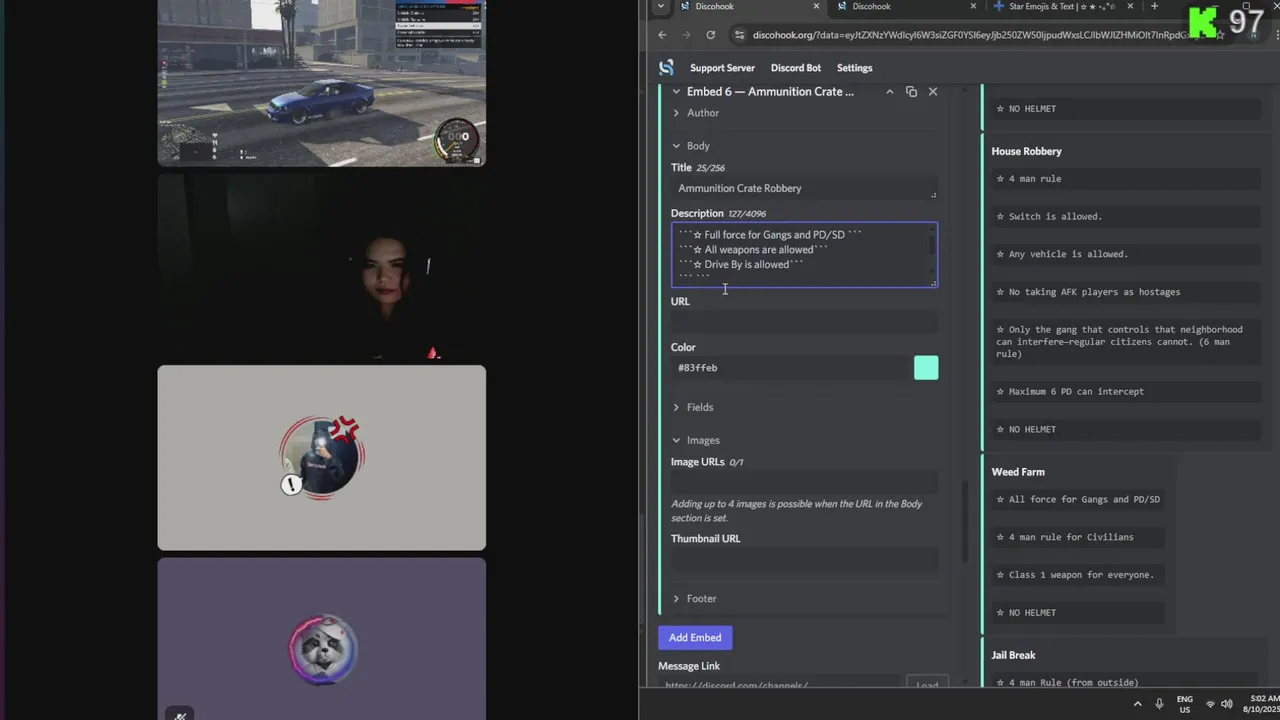The image size is (1280, 720).
Task: Click 'Class 1 weapon for everyone.' line
Action: coord(1075,575)
